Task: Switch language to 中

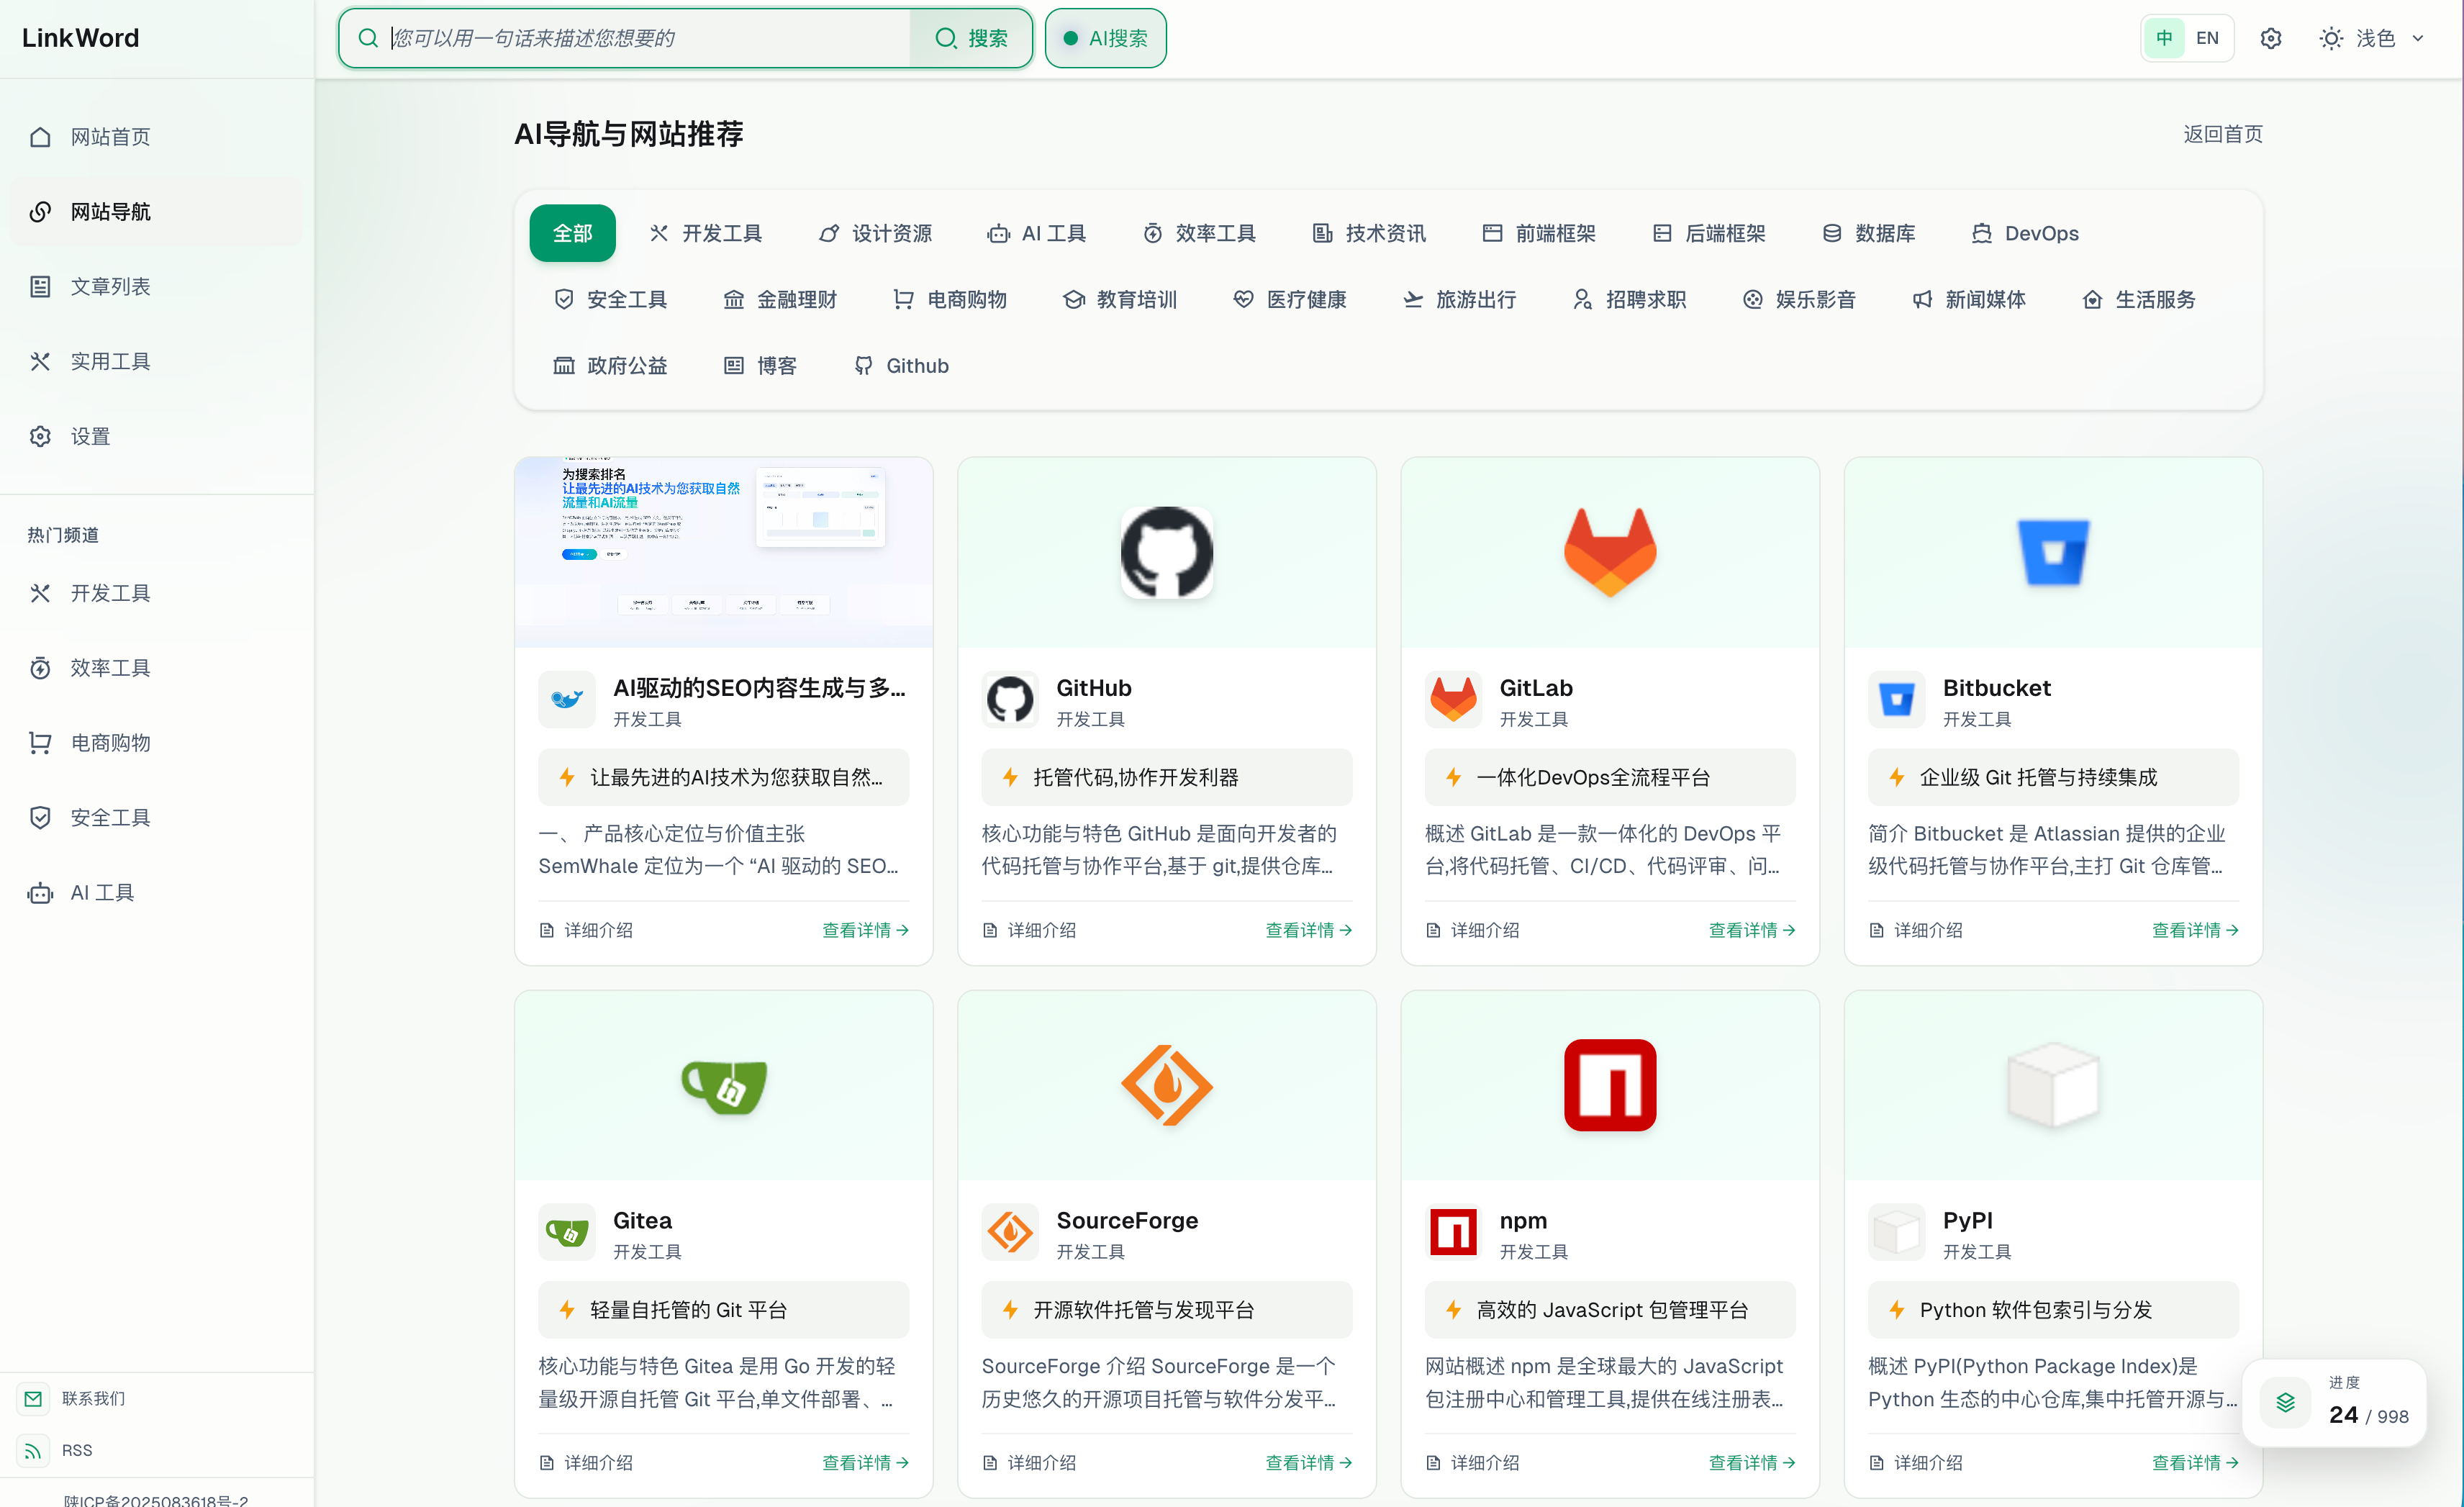Action: (2164, 38)
